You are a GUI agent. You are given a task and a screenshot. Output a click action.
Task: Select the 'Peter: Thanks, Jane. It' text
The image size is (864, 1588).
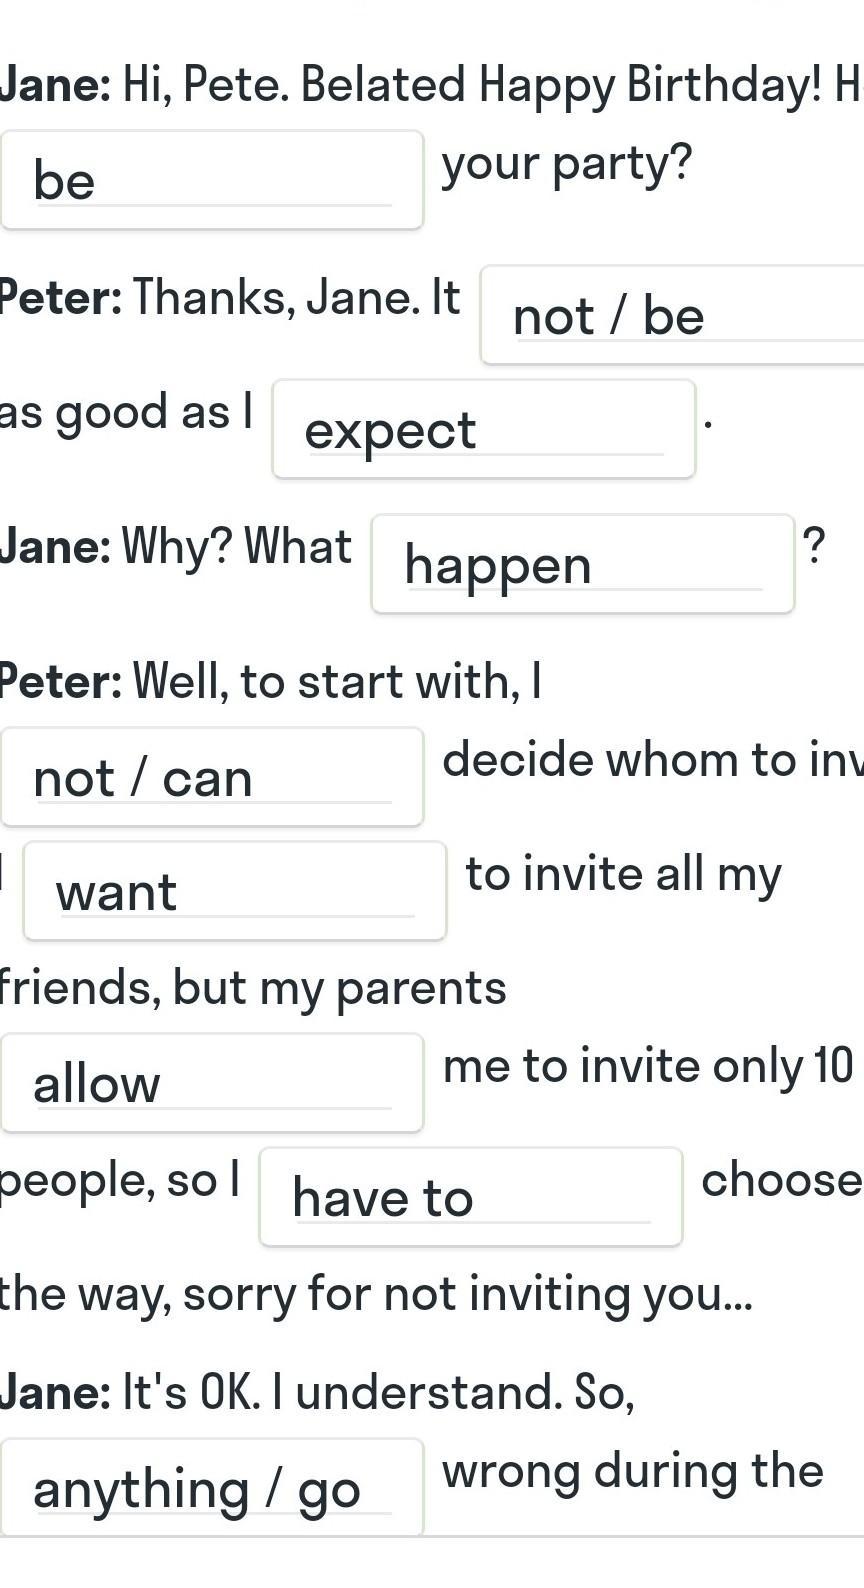(x=229, y=298)
